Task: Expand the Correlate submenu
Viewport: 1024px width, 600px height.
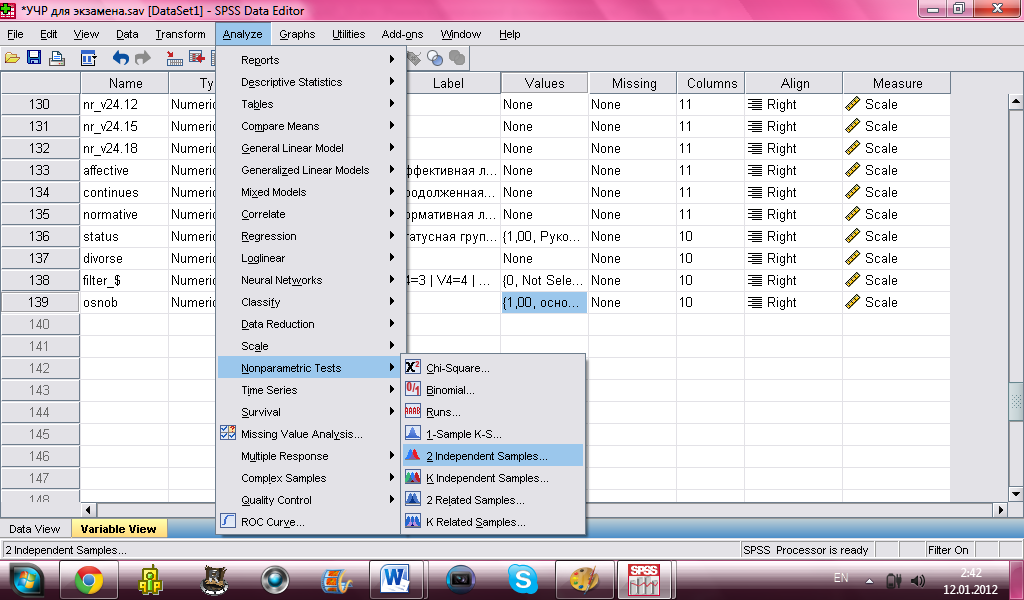Action: point(310,214)
